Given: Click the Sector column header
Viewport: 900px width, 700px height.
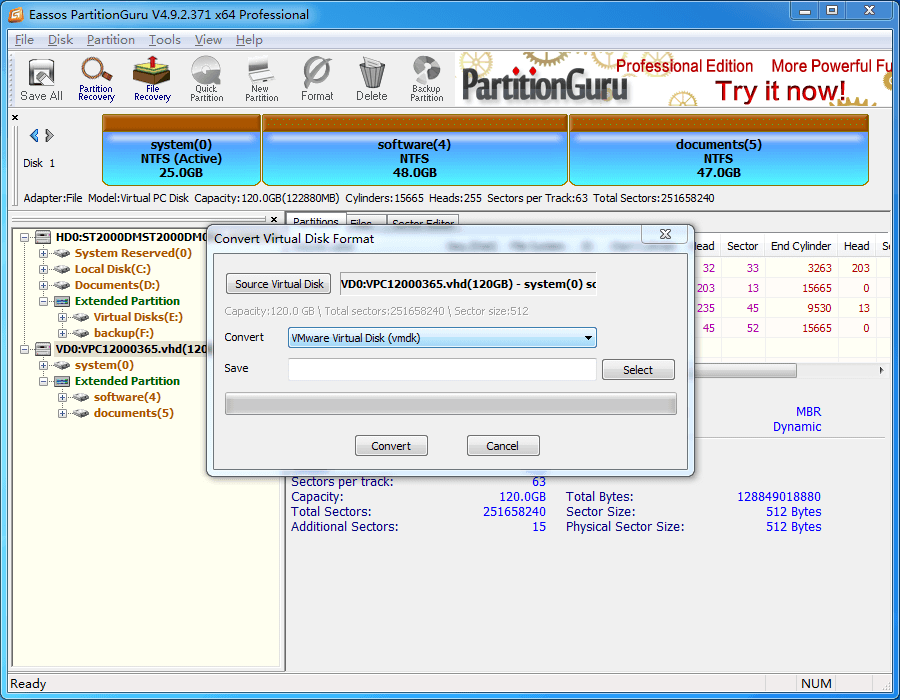Looking at the screenshot, I should tap(742, 246).
